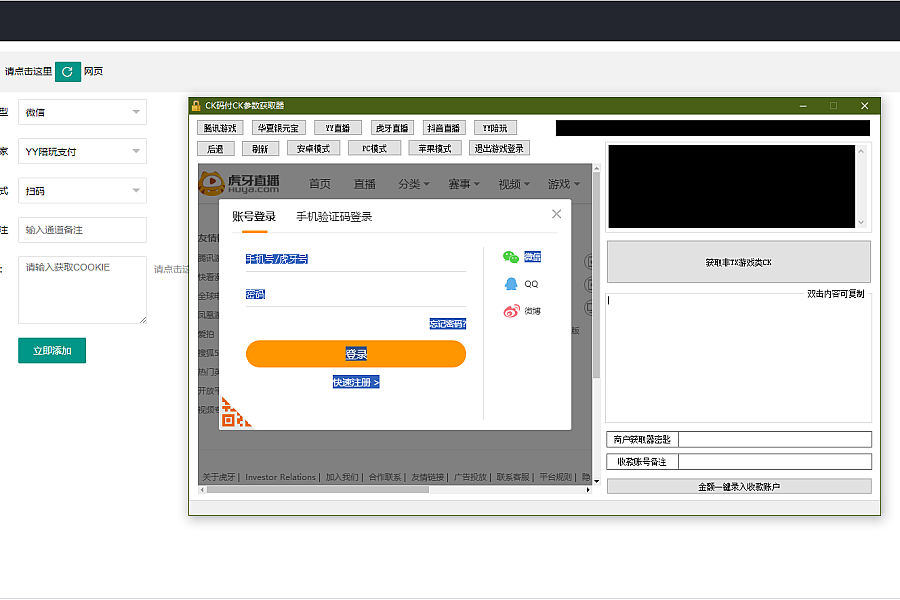The height and width of the screenshot is (600, 900).
Task: Expand the 分类 menu on Huya page
Action: [x=413, y=184]
